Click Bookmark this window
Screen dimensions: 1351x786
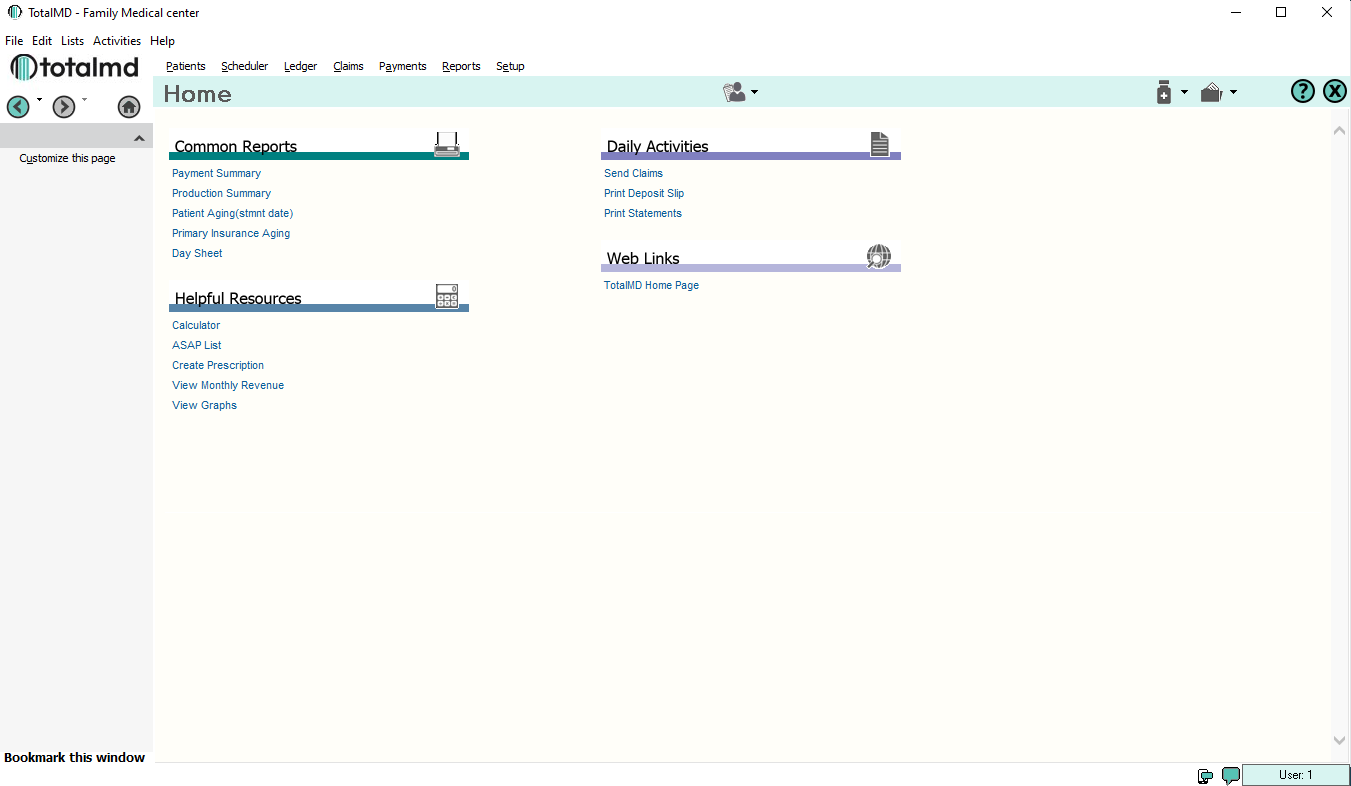click(74, 757)
